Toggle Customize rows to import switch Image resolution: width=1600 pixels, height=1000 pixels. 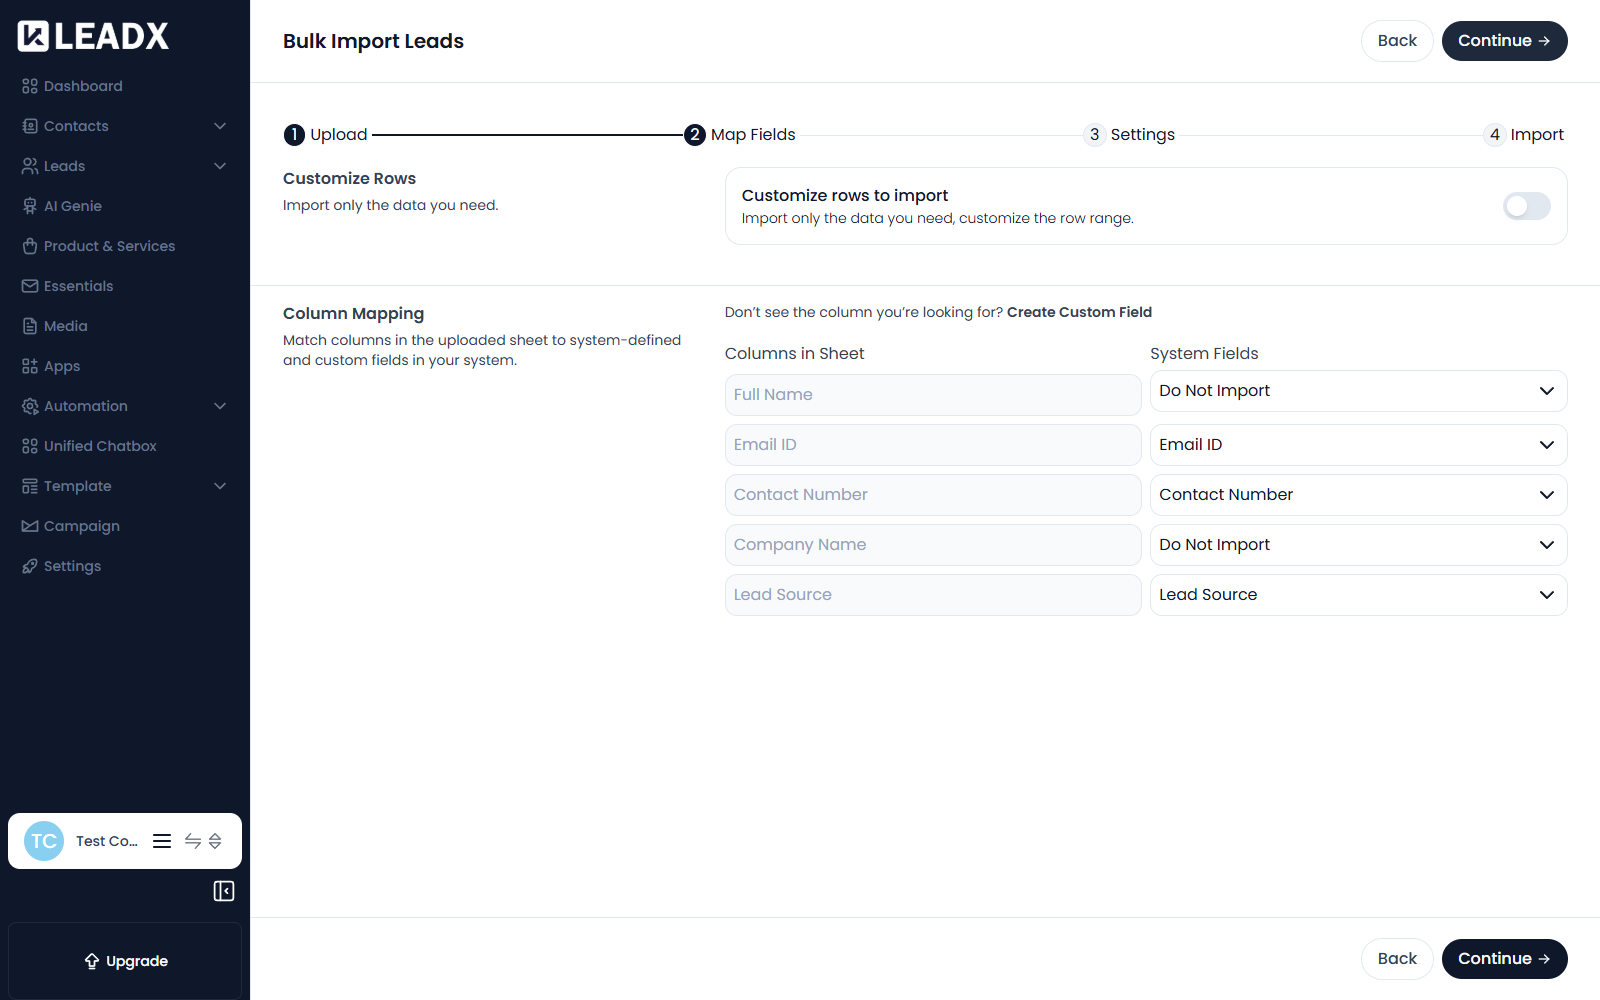(1527, 206)
